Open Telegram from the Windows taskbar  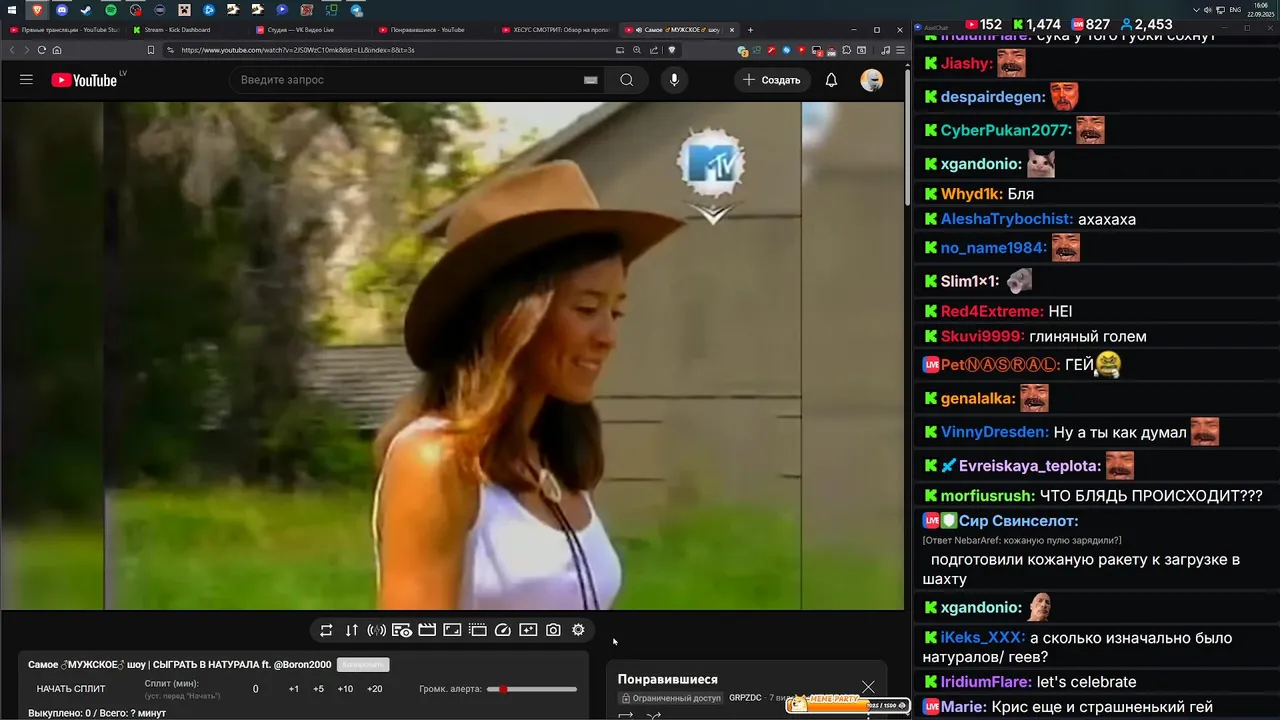point(356,10)
